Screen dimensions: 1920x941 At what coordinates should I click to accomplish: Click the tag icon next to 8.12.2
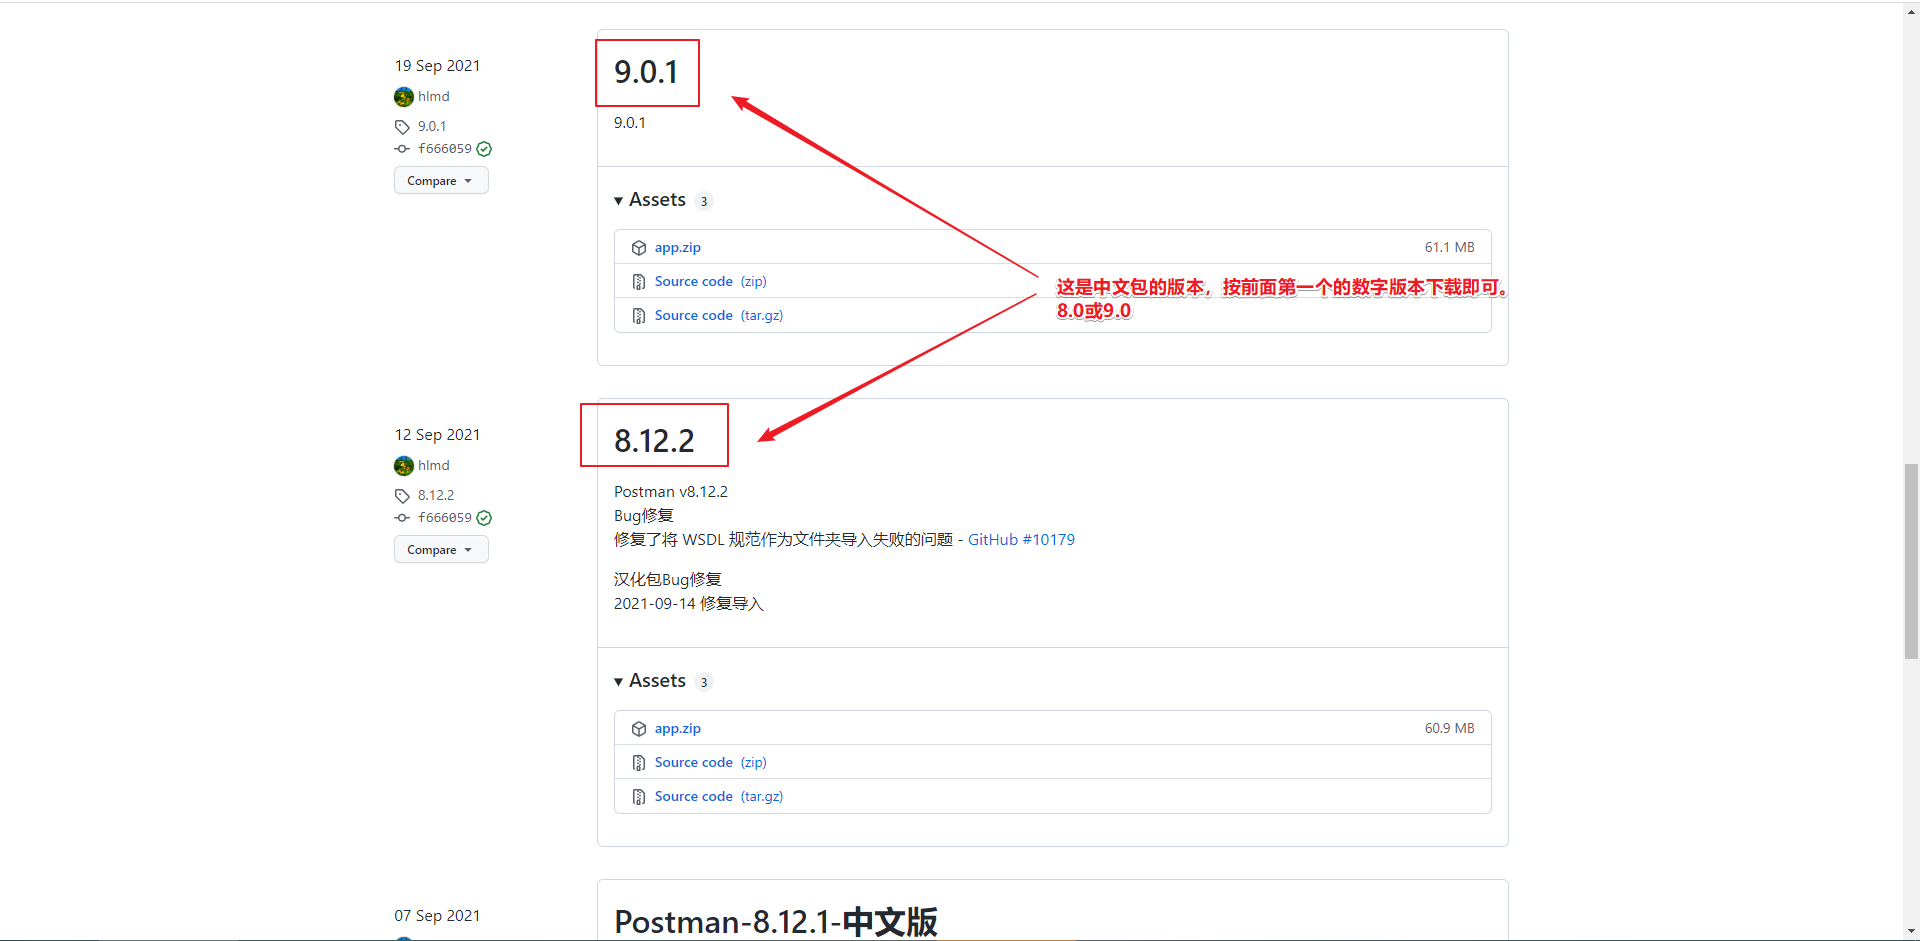tap(402, 496)
